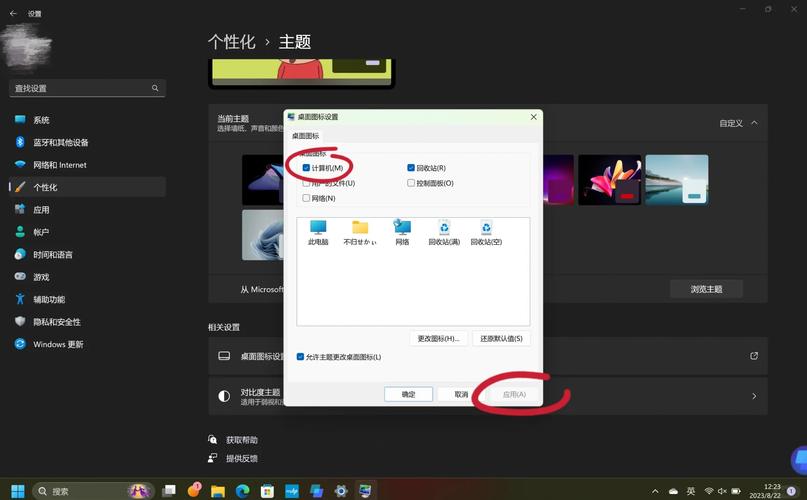The height and width of the screenshot is (500, 807).
Task: Select the 回收站(空) recycle bin icon
Action: tap(486, 232)
